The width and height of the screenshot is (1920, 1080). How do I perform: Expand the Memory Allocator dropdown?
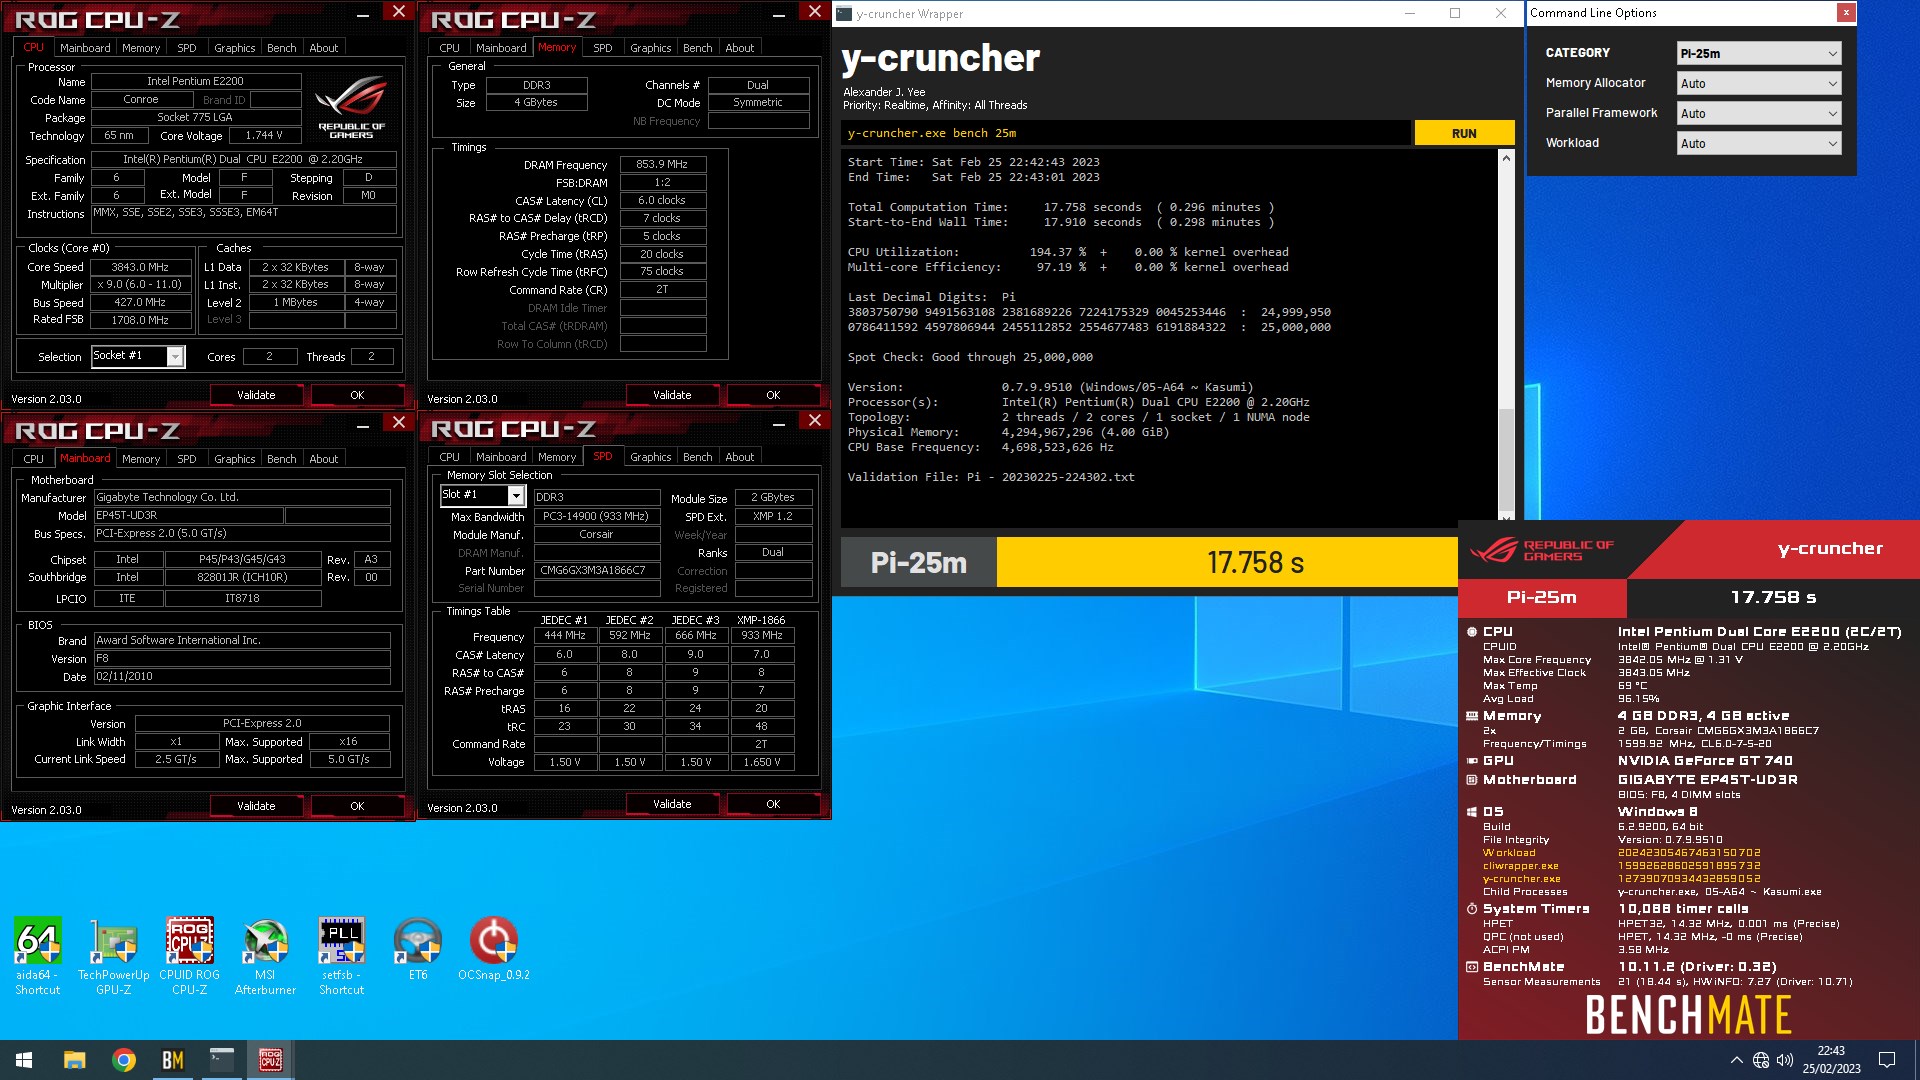click(x=1759, y=84)
